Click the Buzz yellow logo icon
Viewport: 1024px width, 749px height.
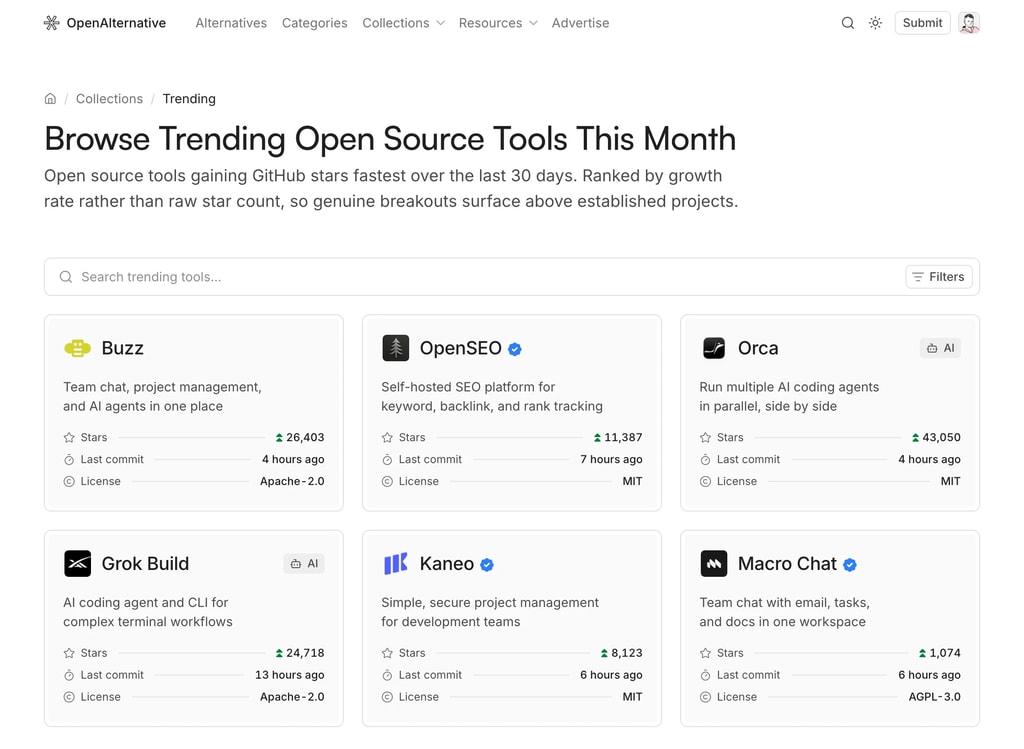coord(77,348)
